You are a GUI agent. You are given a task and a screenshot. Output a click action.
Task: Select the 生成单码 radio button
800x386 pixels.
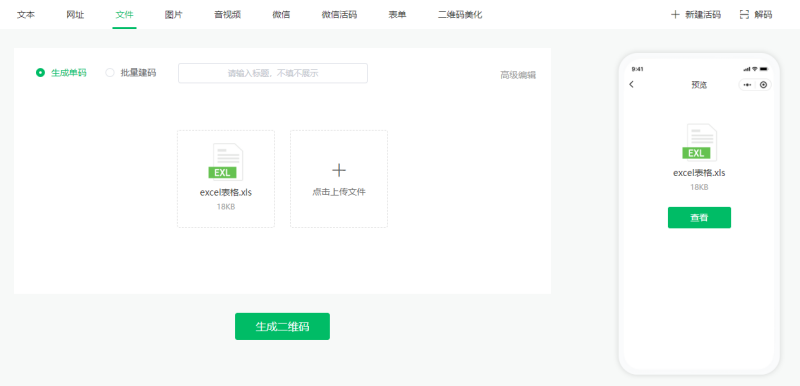point(40,73)
